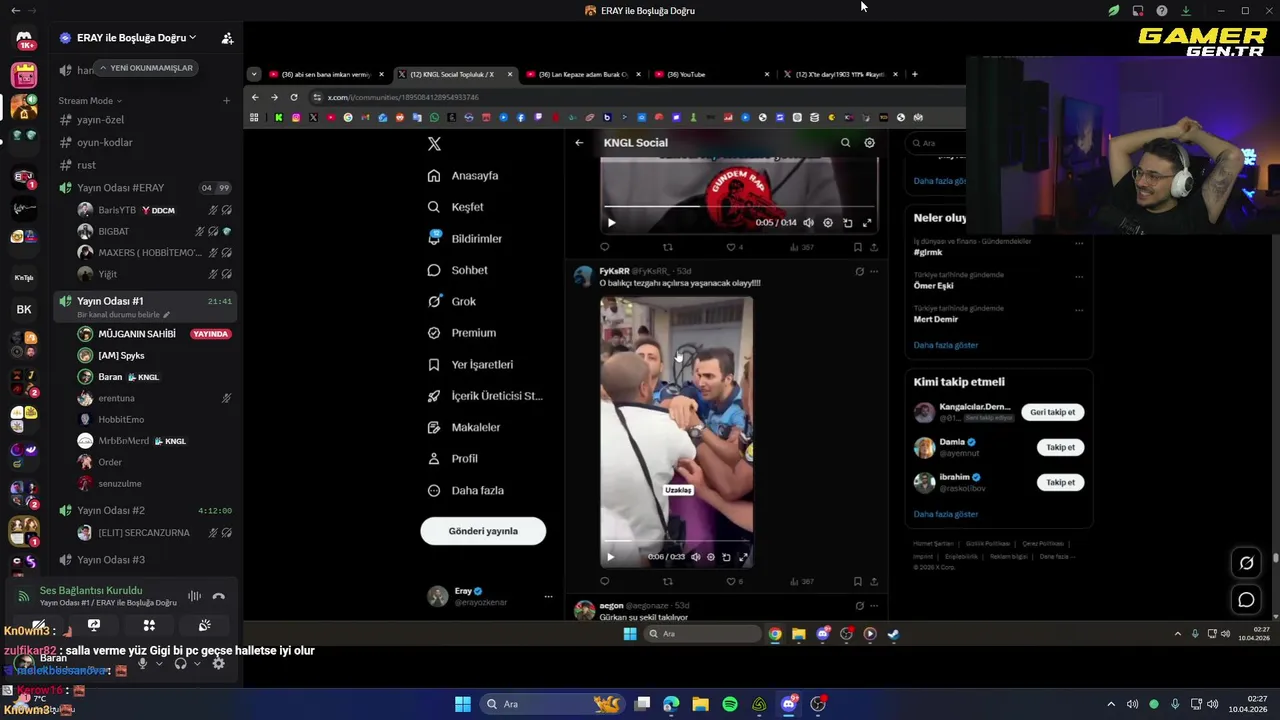Like the Gündem Rap post with 4 likes

click(734, 247)
